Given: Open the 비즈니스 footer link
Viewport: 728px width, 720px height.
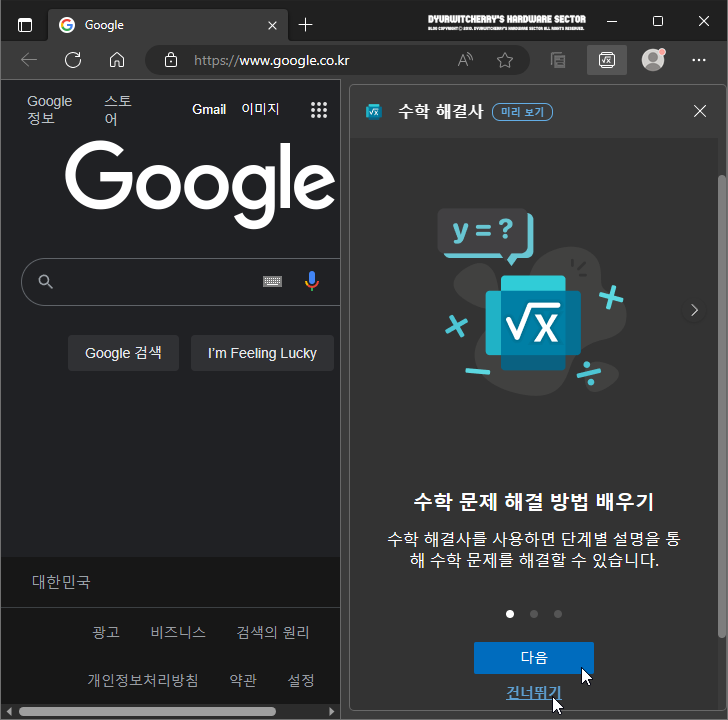Looking at the screenshot, I should [x=178, y=632].
